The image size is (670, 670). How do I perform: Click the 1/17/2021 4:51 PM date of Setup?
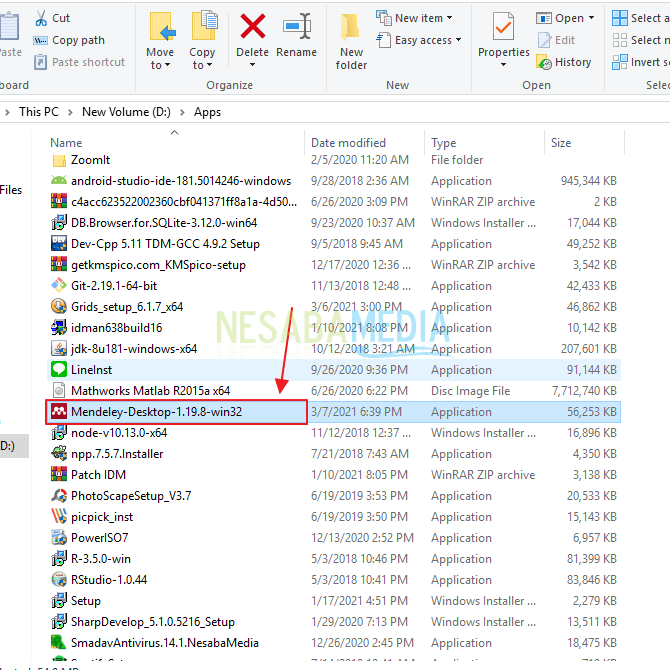pyautogui.click(x=359, y=601)
